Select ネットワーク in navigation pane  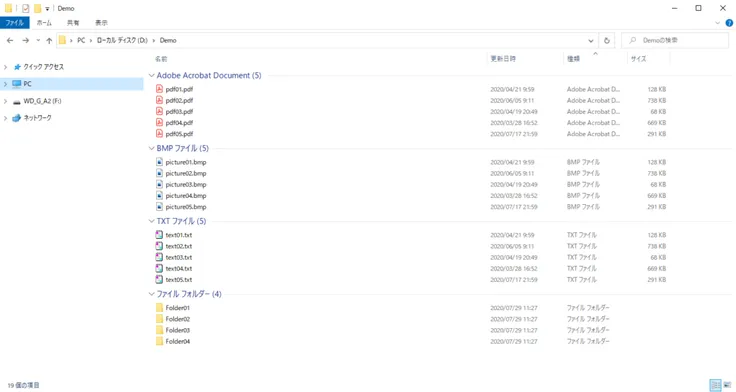coord(37,118)
